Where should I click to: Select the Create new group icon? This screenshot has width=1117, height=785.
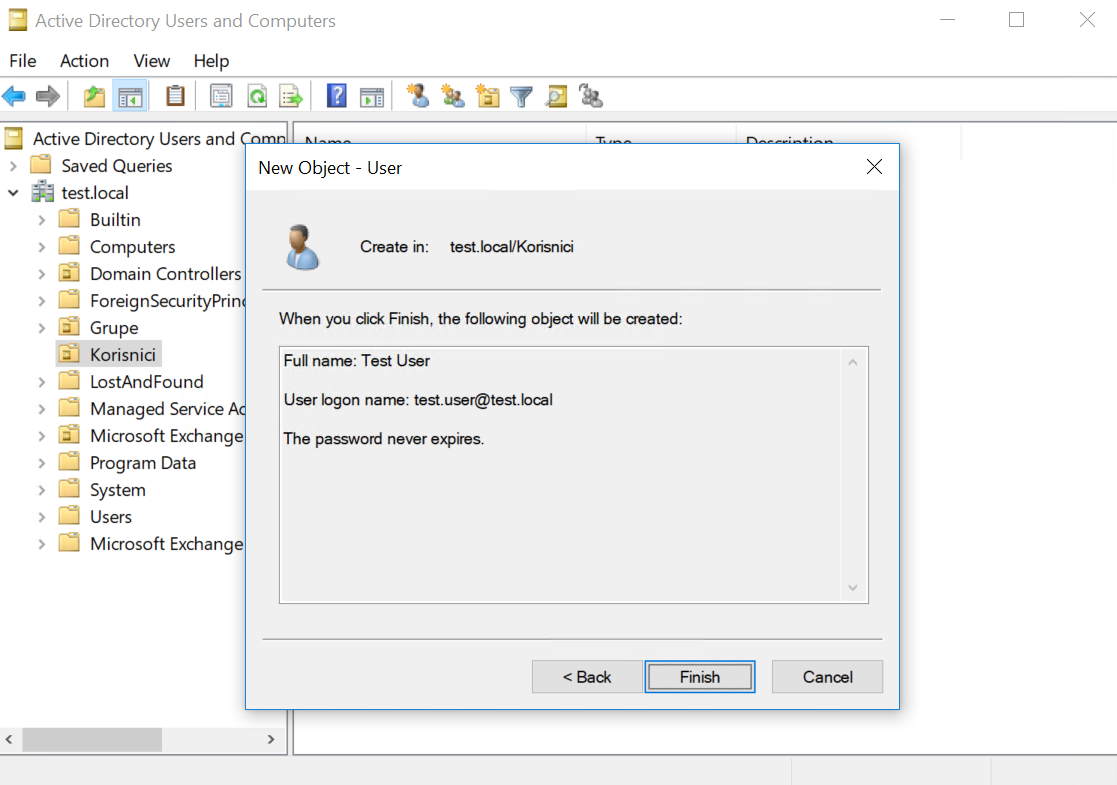452,95
